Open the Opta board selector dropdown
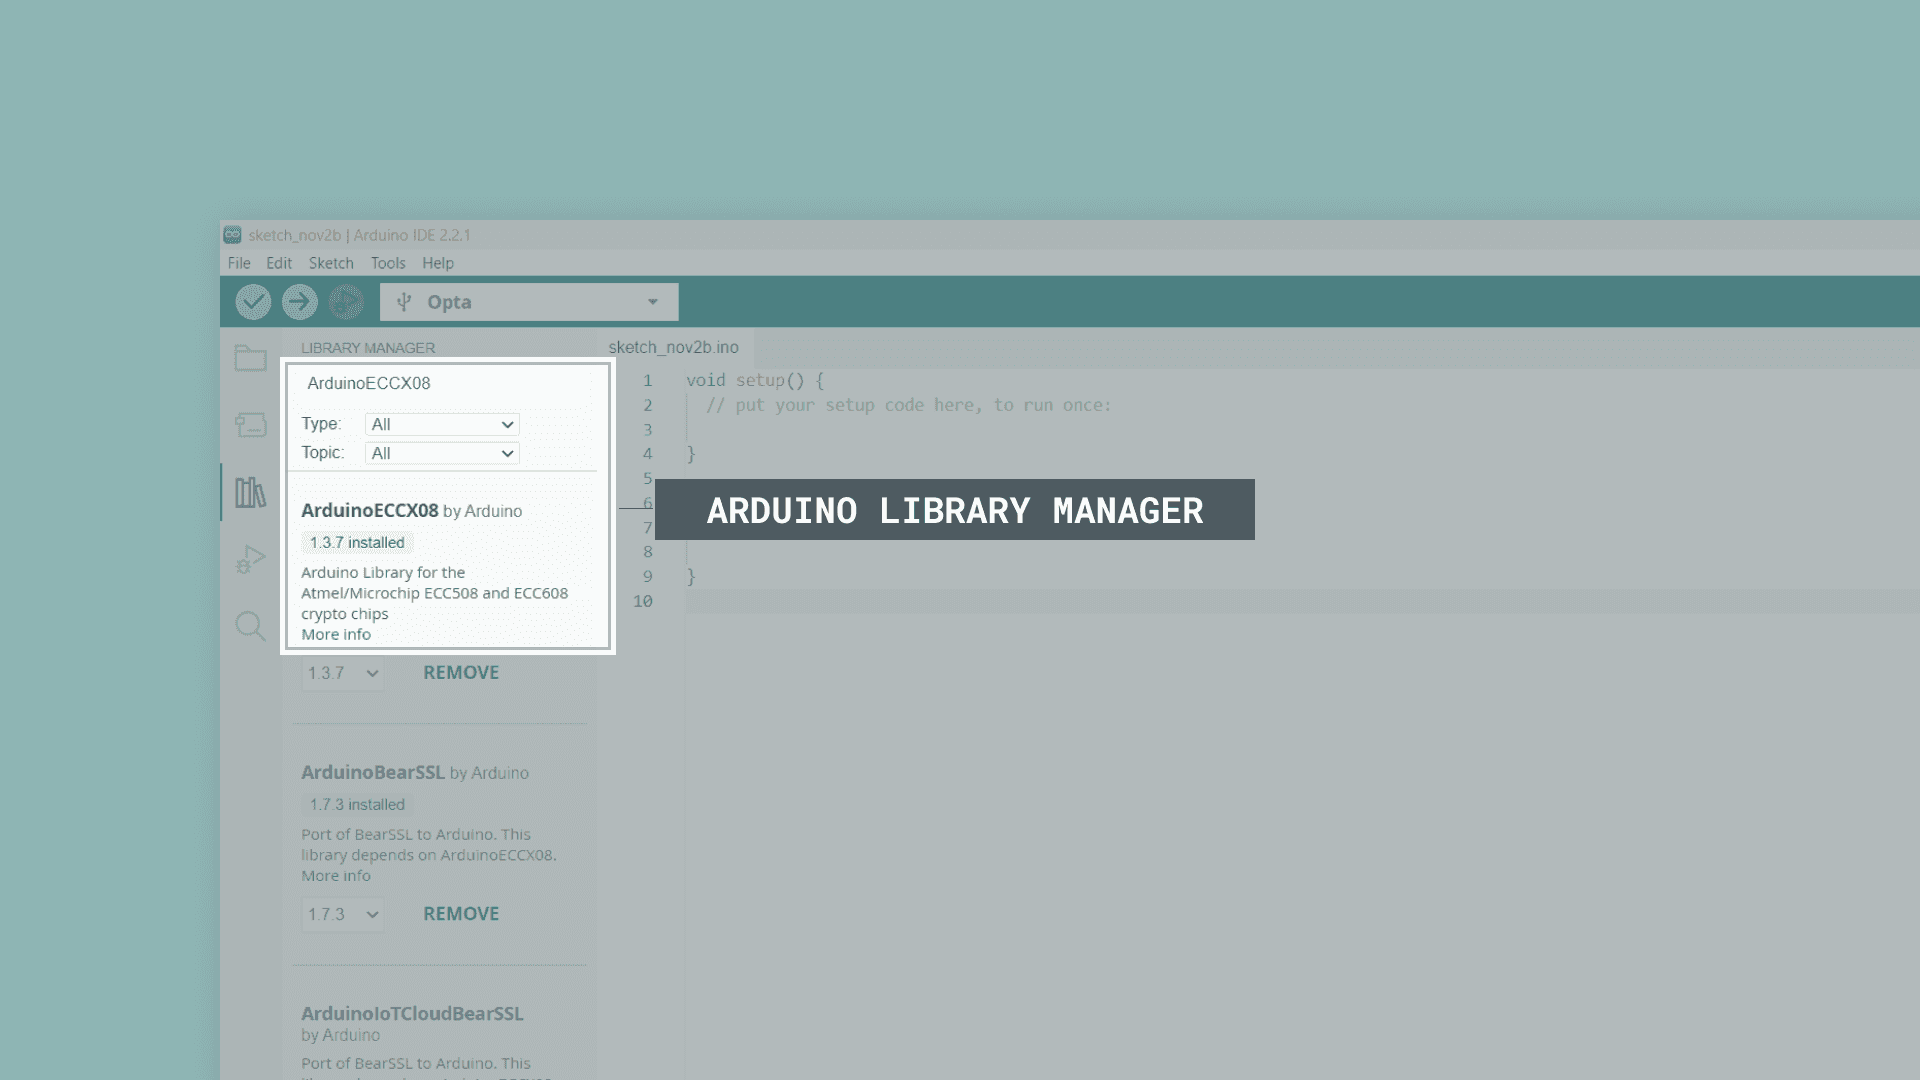 (529, 302)
